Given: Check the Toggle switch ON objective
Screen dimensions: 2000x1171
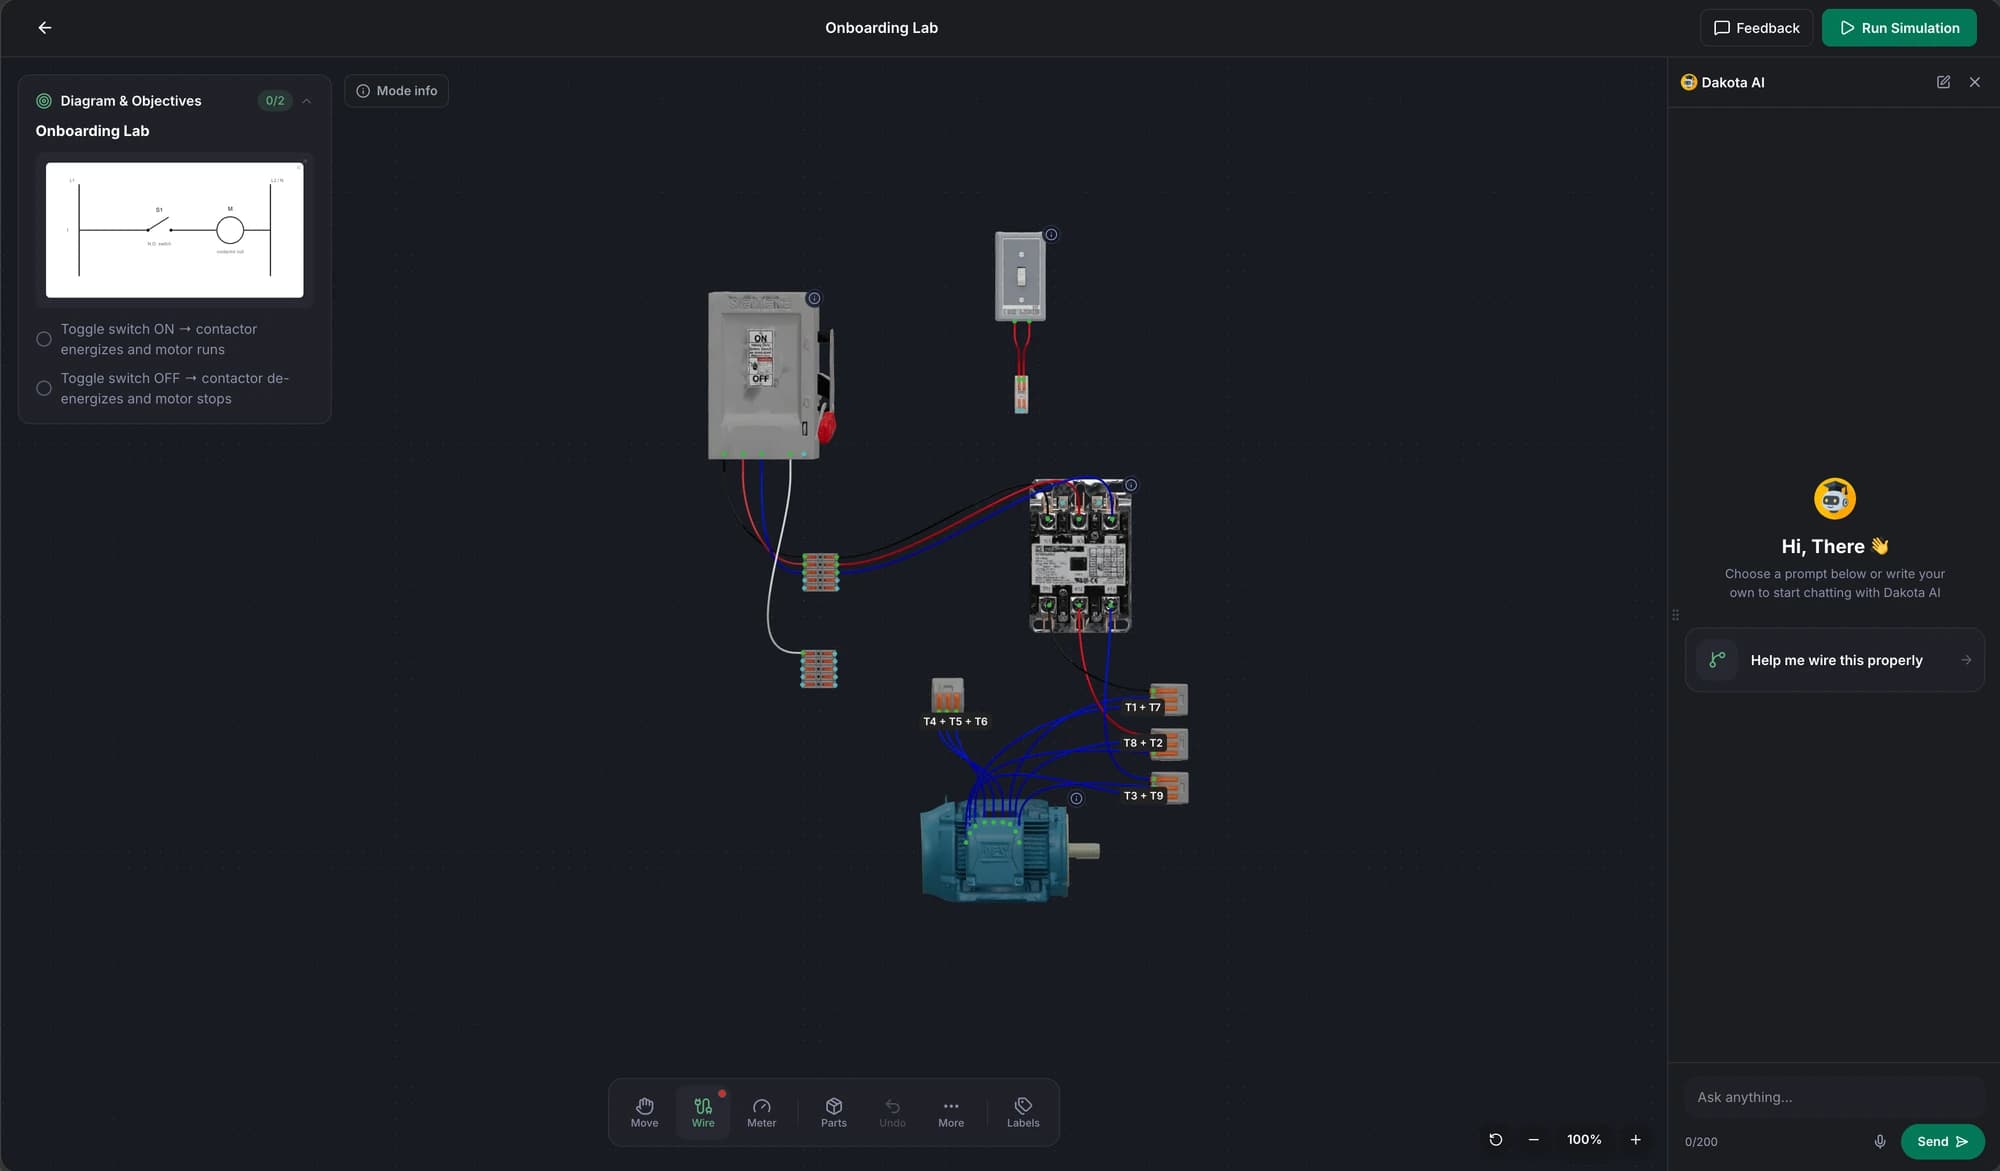Looking at the screenshot, I should tap(44, 339).
